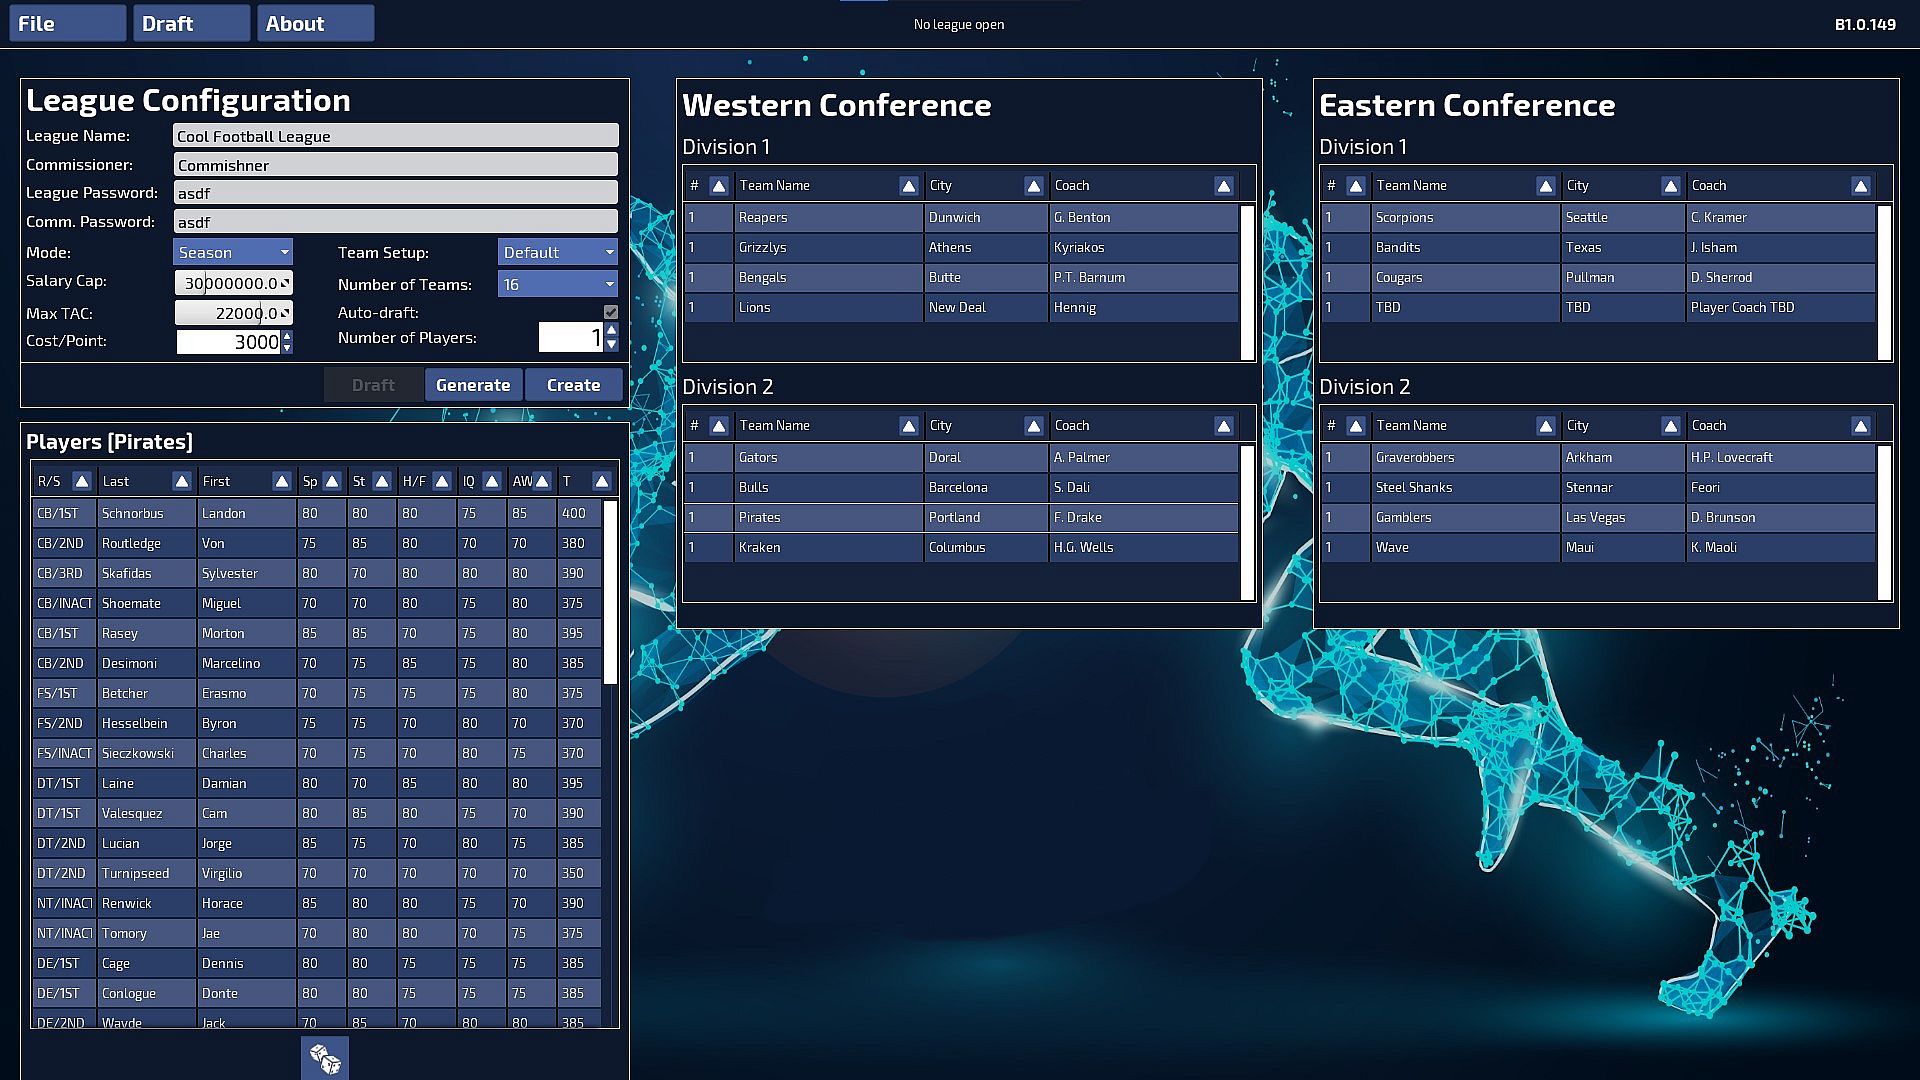The height and width of the screenshot is (1080, 1920).
Task: Open the Team Setup Default dropdown
Action: (x=557, y=252)
